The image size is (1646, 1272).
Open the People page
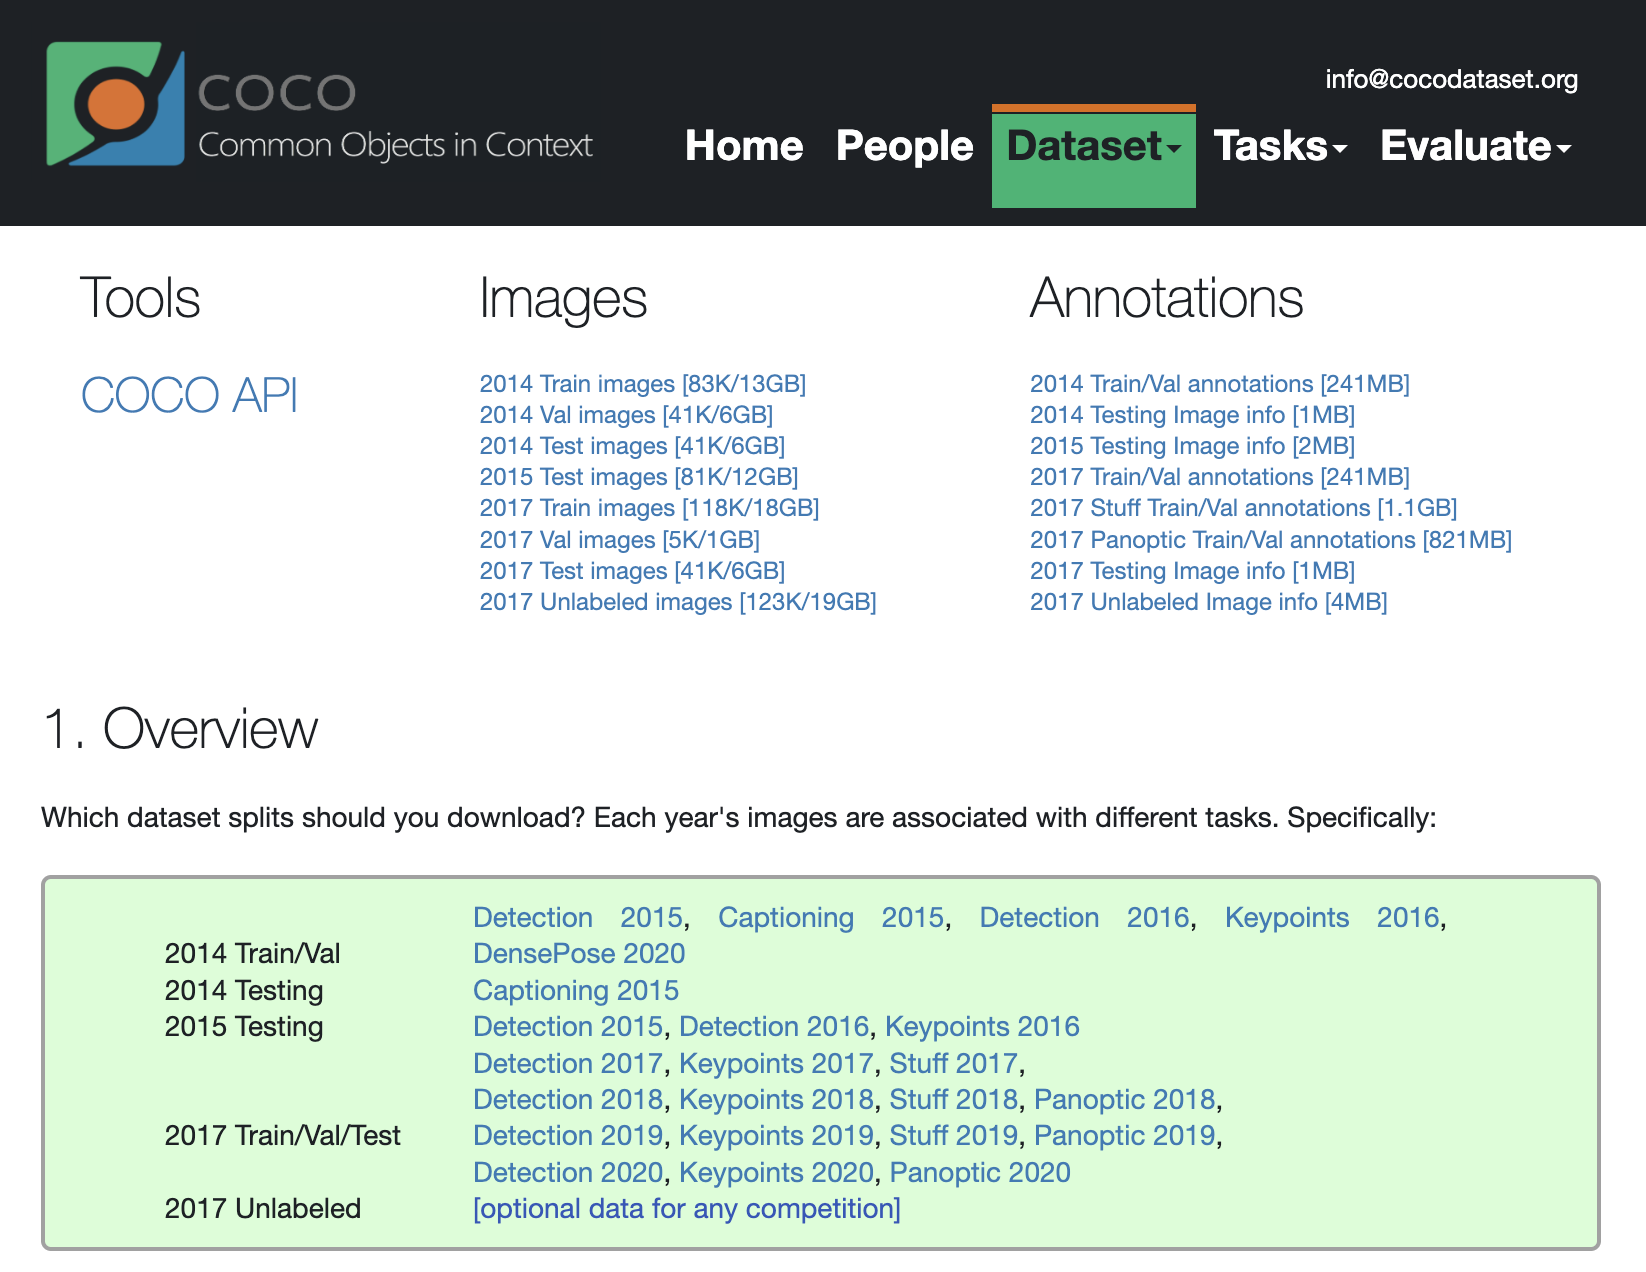(904, 147)
